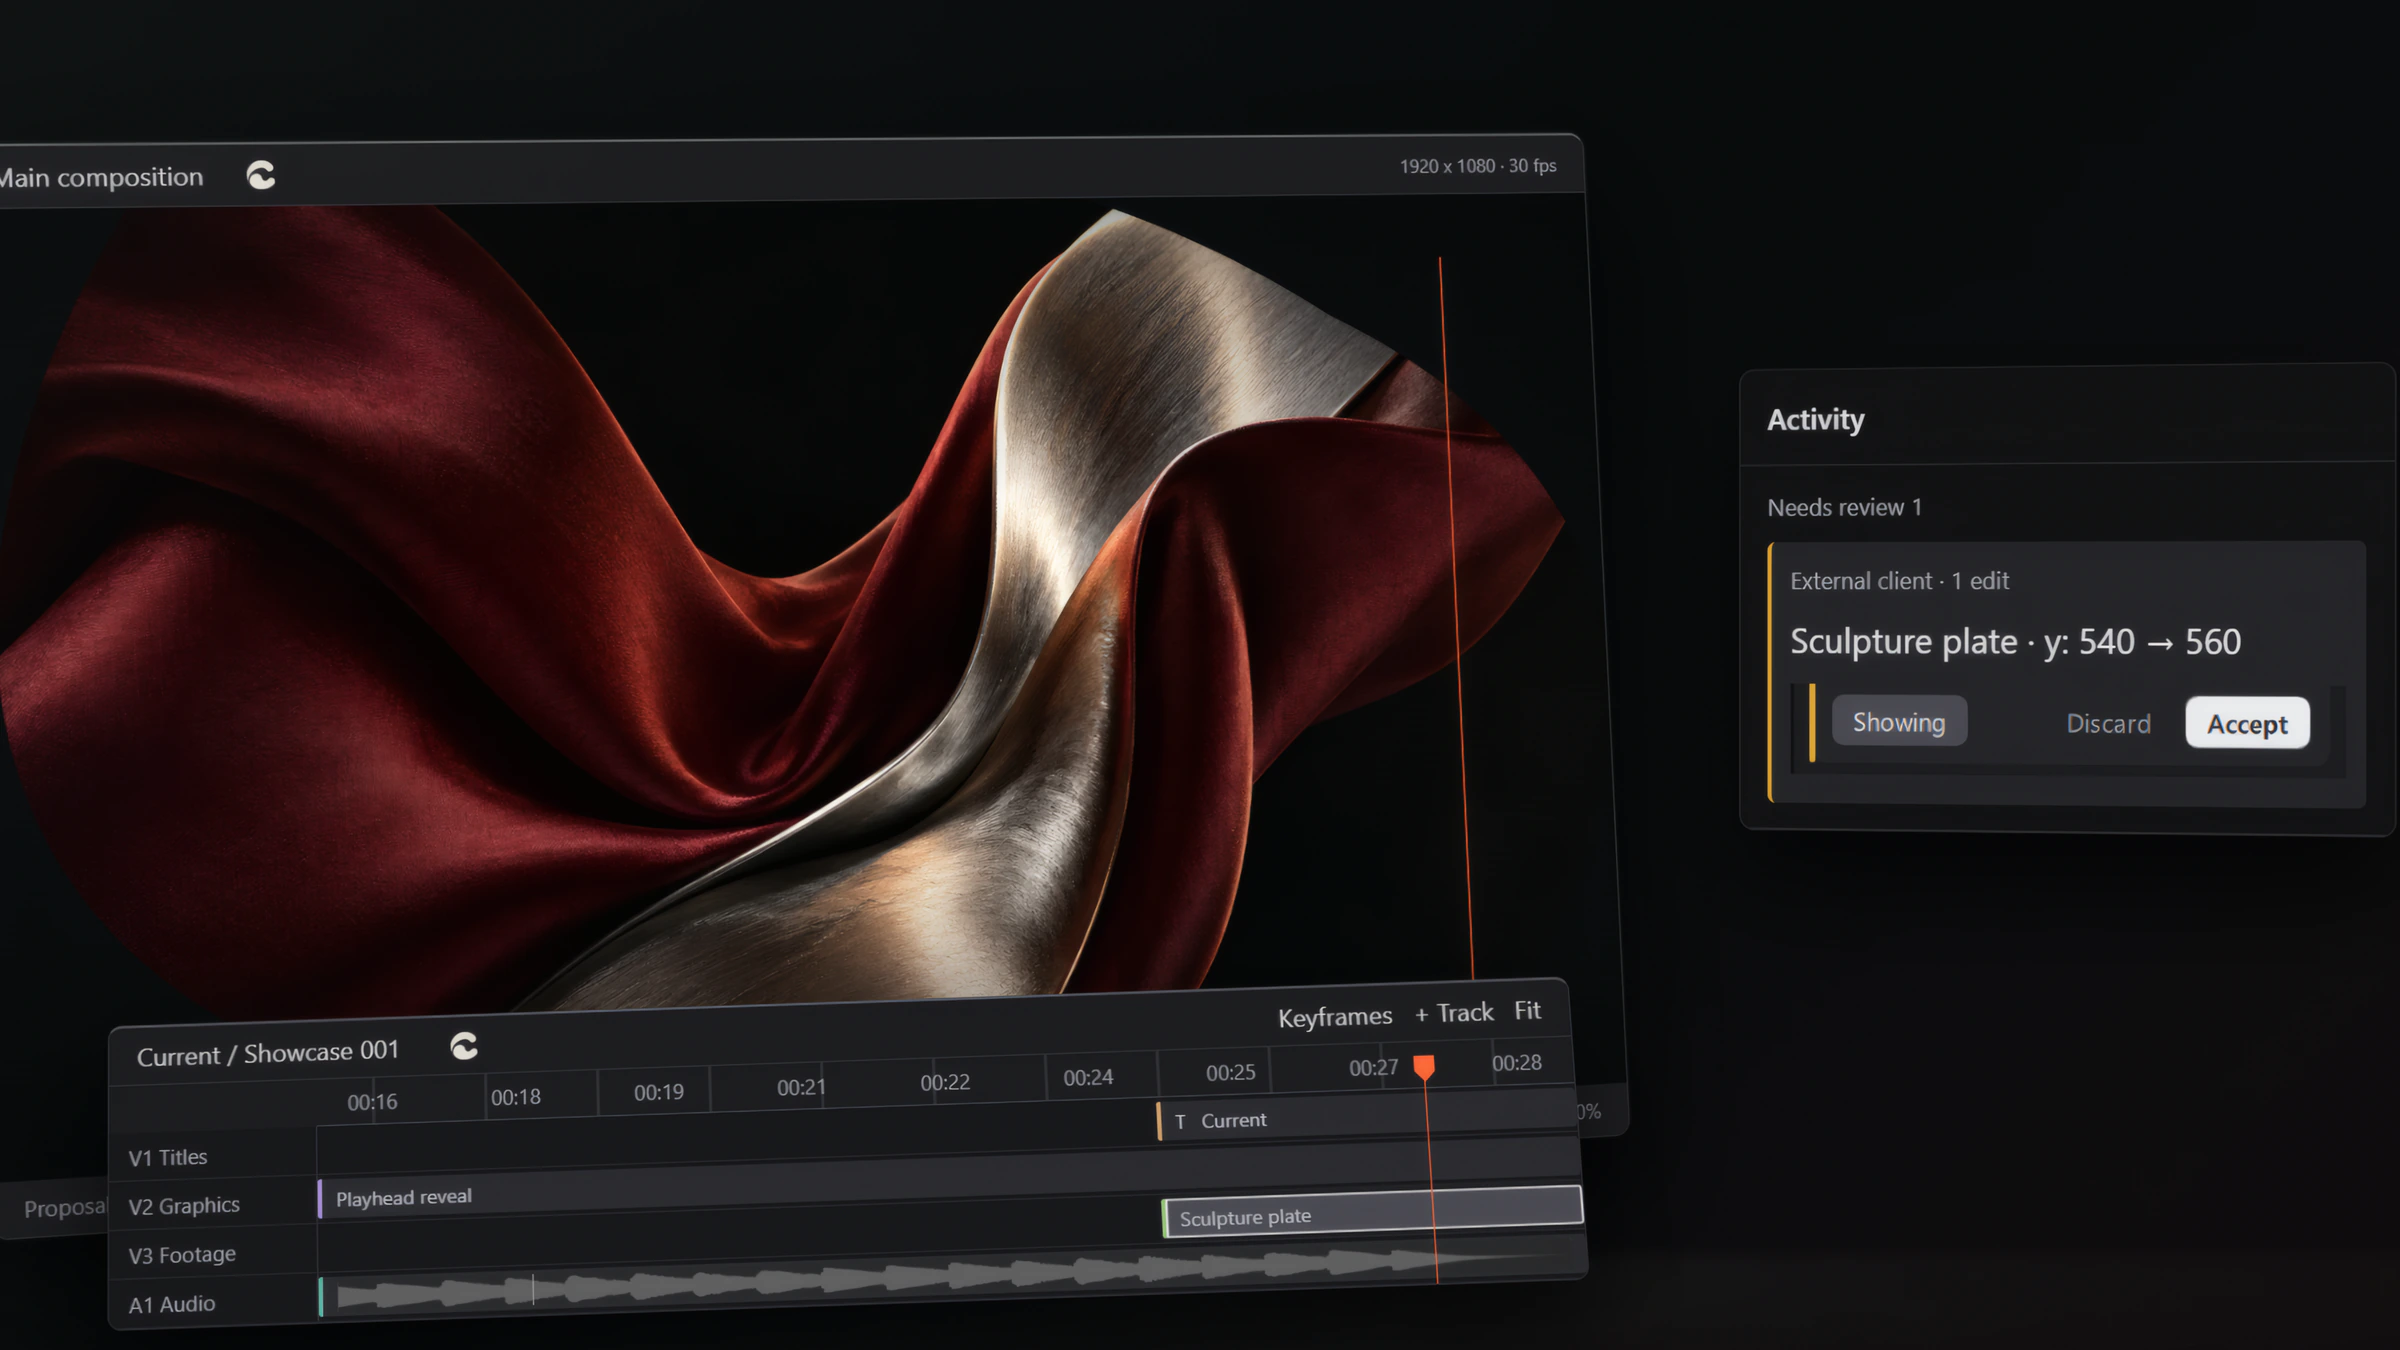Click the 00:28 mark on the ruler
Viewport: 2400px width, 1350px height.
tap(1516, 1062)
